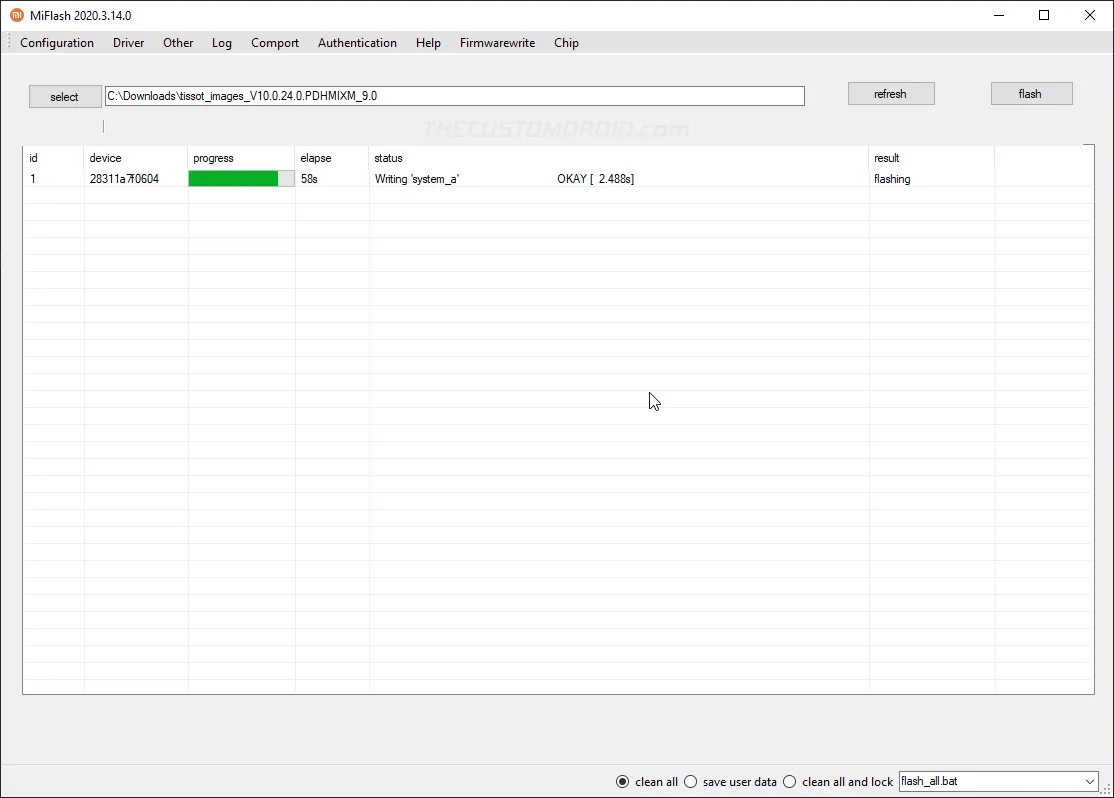The image size is (1114, 798).
Task: Click the "status" column header
Action: [388, 158]
